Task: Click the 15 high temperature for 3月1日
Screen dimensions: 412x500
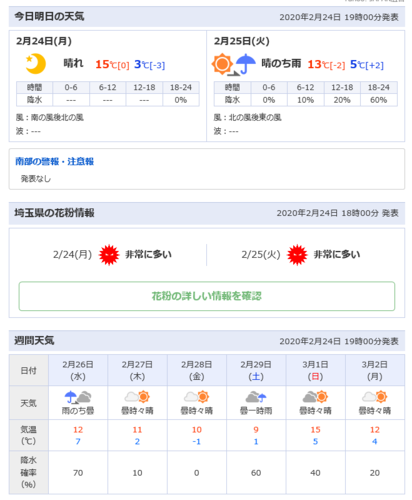Action: pyautogui.click(x=315, y=430)
